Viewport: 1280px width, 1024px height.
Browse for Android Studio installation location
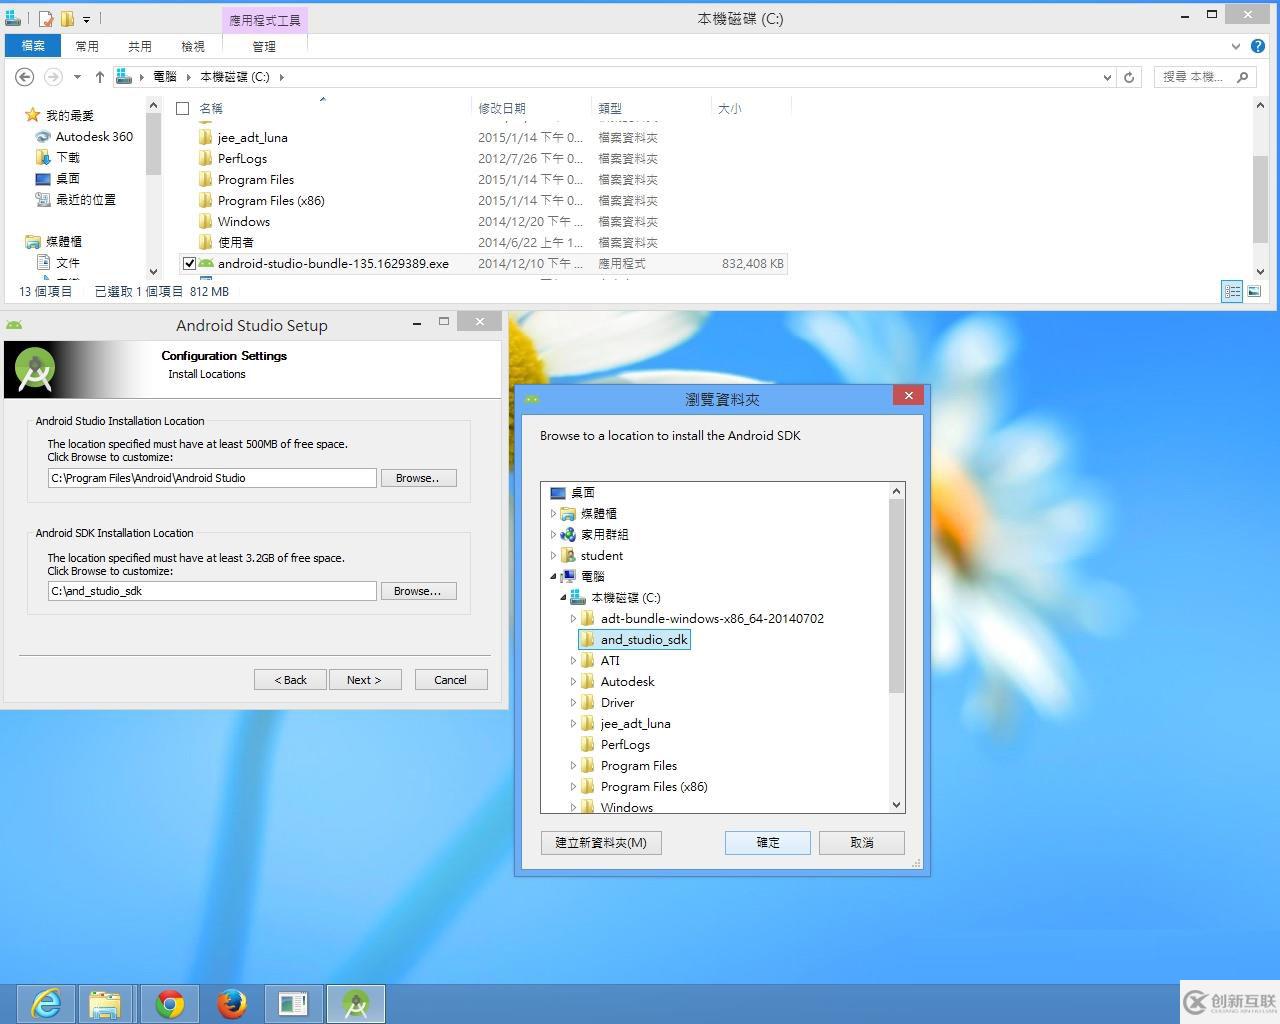click(x=418, y=478)
